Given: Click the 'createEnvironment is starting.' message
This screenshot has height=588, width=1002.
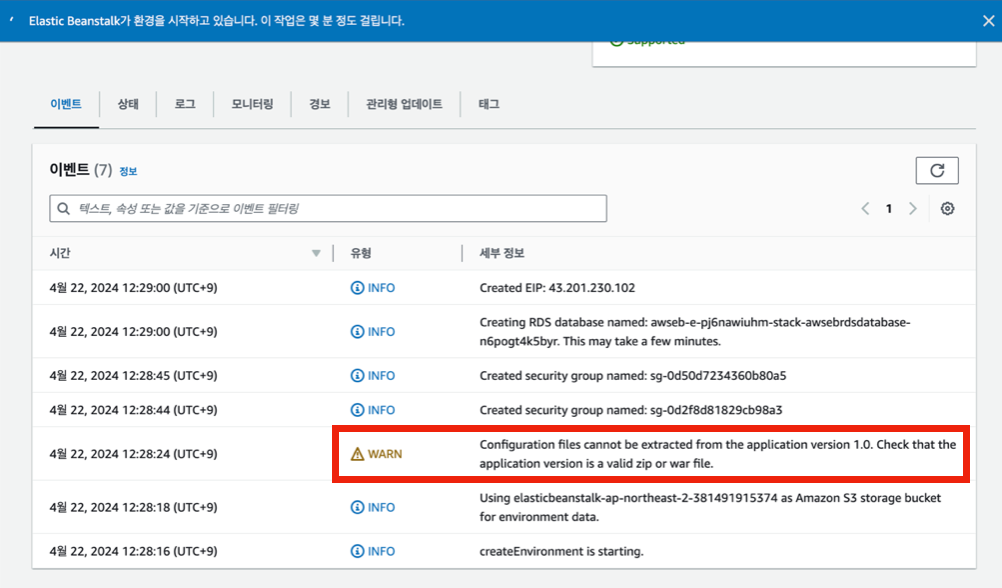Looking at the screenshot, I should tap(561, 551).
